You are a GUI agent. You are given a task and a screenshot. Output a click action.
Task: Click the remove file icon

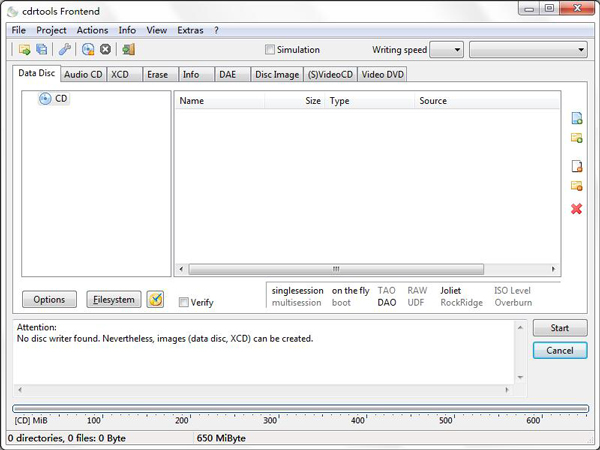point(577,166)
